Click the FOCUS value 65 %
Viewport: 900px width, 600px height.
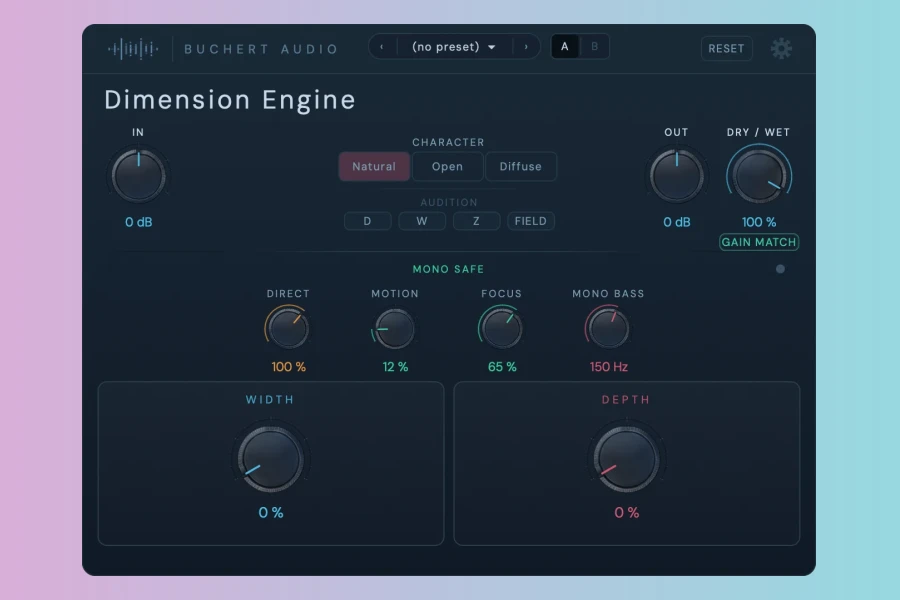[x=502, y=367]
